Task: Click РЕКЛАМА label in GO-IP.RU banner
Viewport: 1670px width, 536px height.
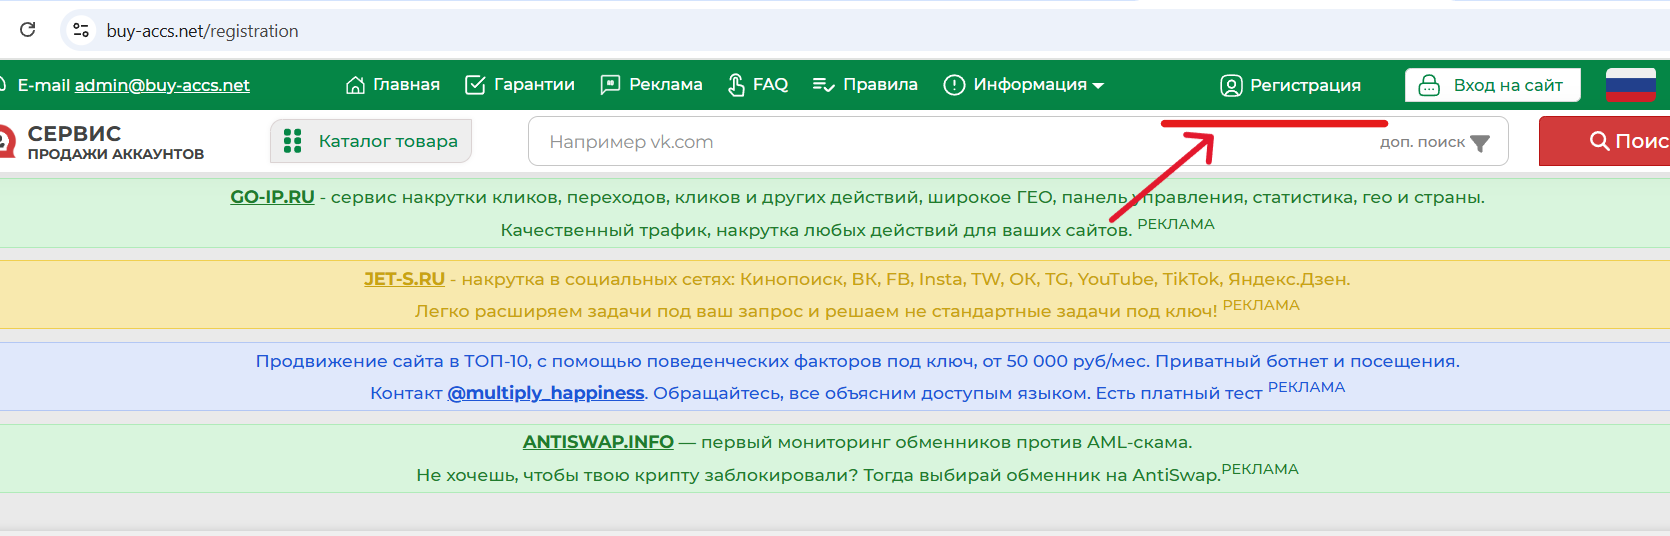Action: click(x=1176, y=224)
